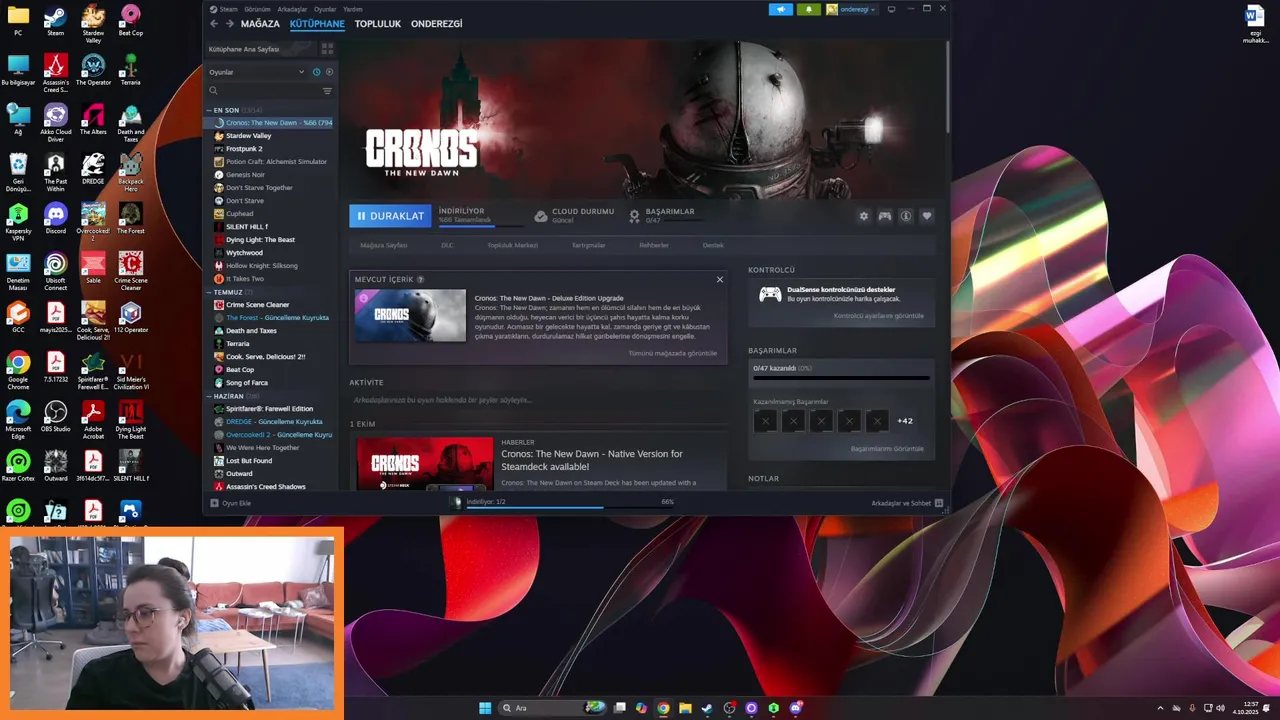Open controller layout gamepad icon
Image resolution: width=1280 pixels, height=720 pixels.
coord(885,216)
